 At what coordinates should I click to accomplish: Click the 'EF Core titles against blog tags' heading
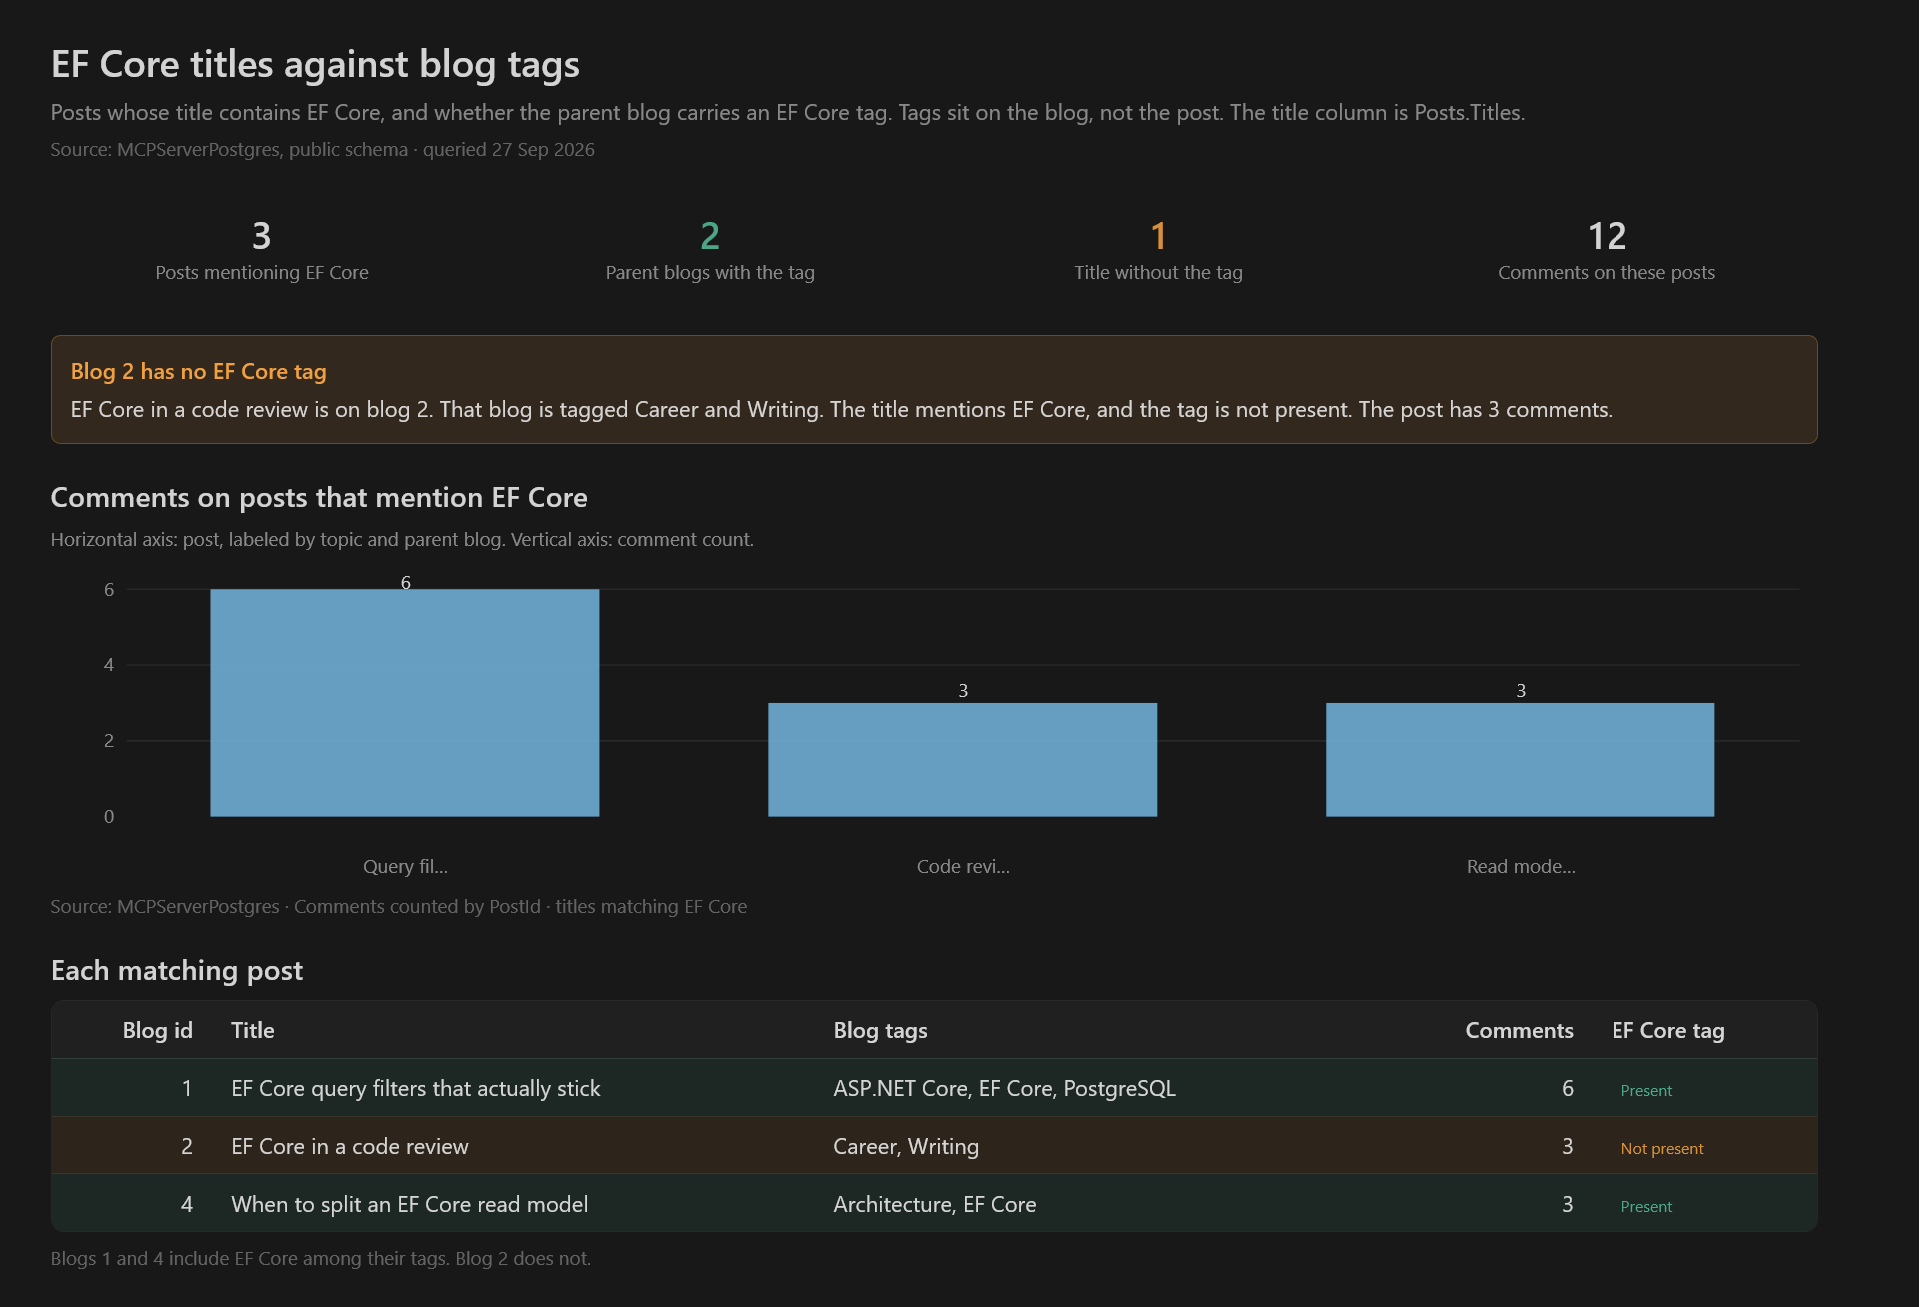point(315,64)
